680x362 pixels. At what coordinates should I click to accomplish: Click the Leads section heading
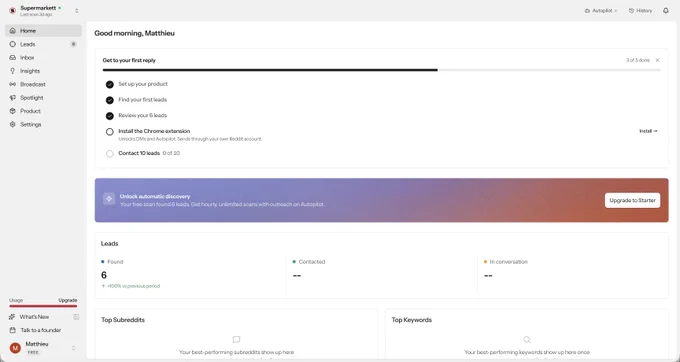[109, 244]
